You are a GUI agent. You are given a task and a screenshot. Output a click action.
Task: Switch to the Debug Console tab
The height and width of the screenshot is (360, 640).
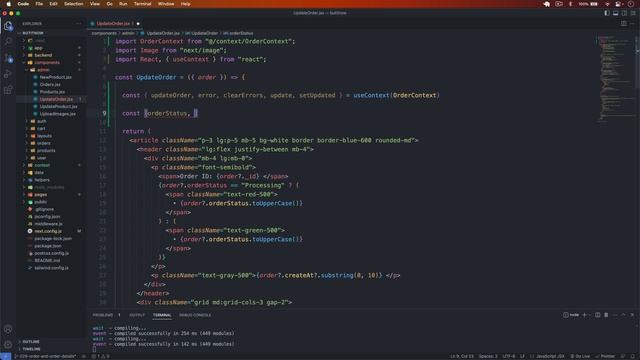[x=195, y=315]
